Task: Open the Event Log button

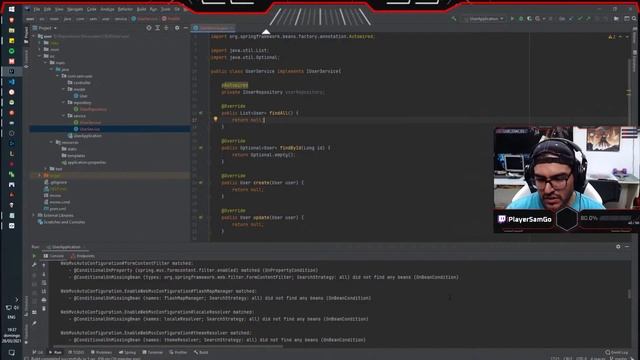Action: point(617,352)
